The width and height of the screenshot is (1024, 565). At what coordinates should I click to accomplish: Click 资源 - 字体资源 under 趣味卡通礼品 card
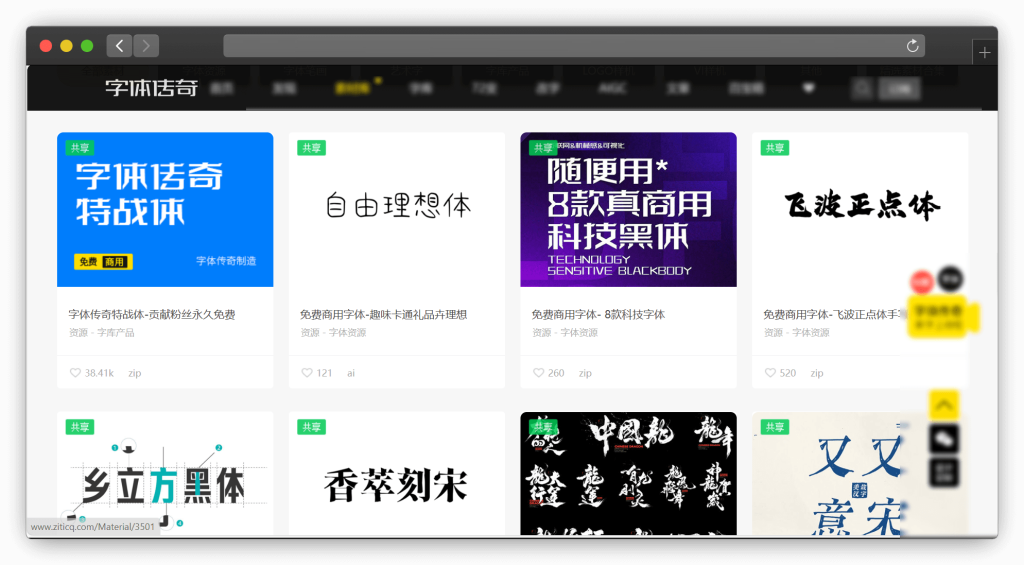click(x=333, y=332)
